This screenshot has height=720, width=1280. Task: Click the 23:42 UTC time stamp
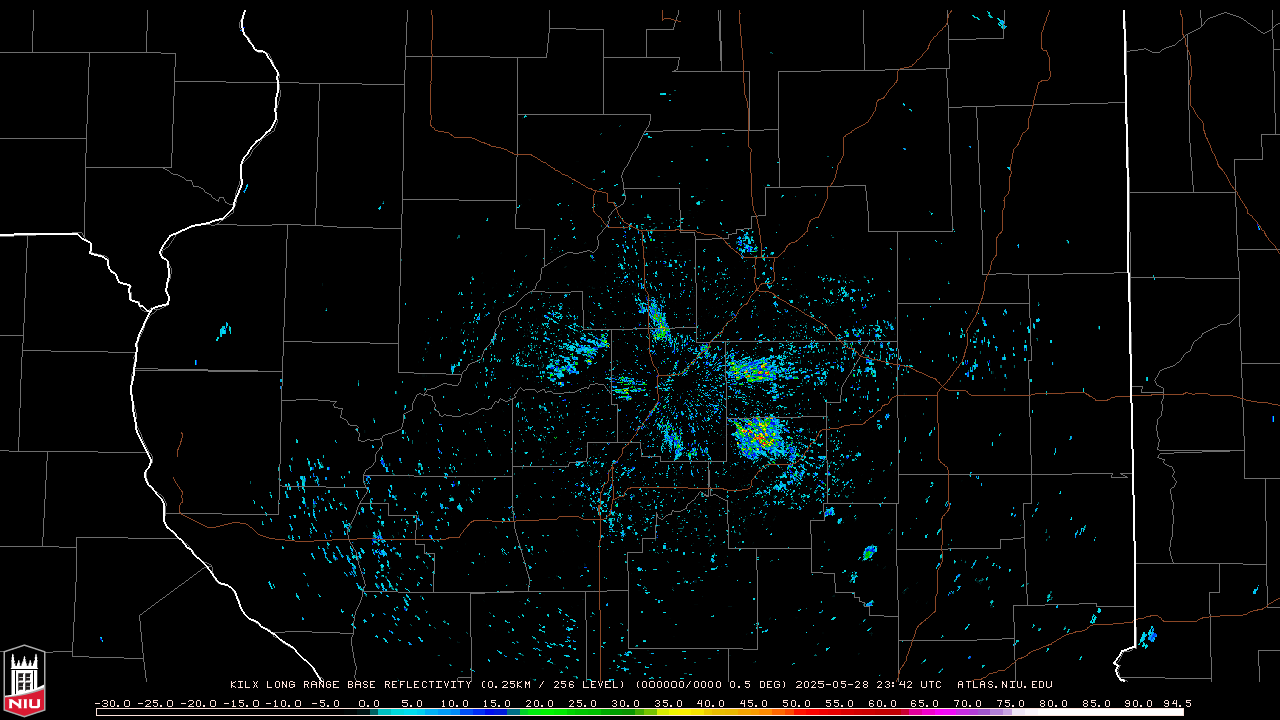[909, 685]
